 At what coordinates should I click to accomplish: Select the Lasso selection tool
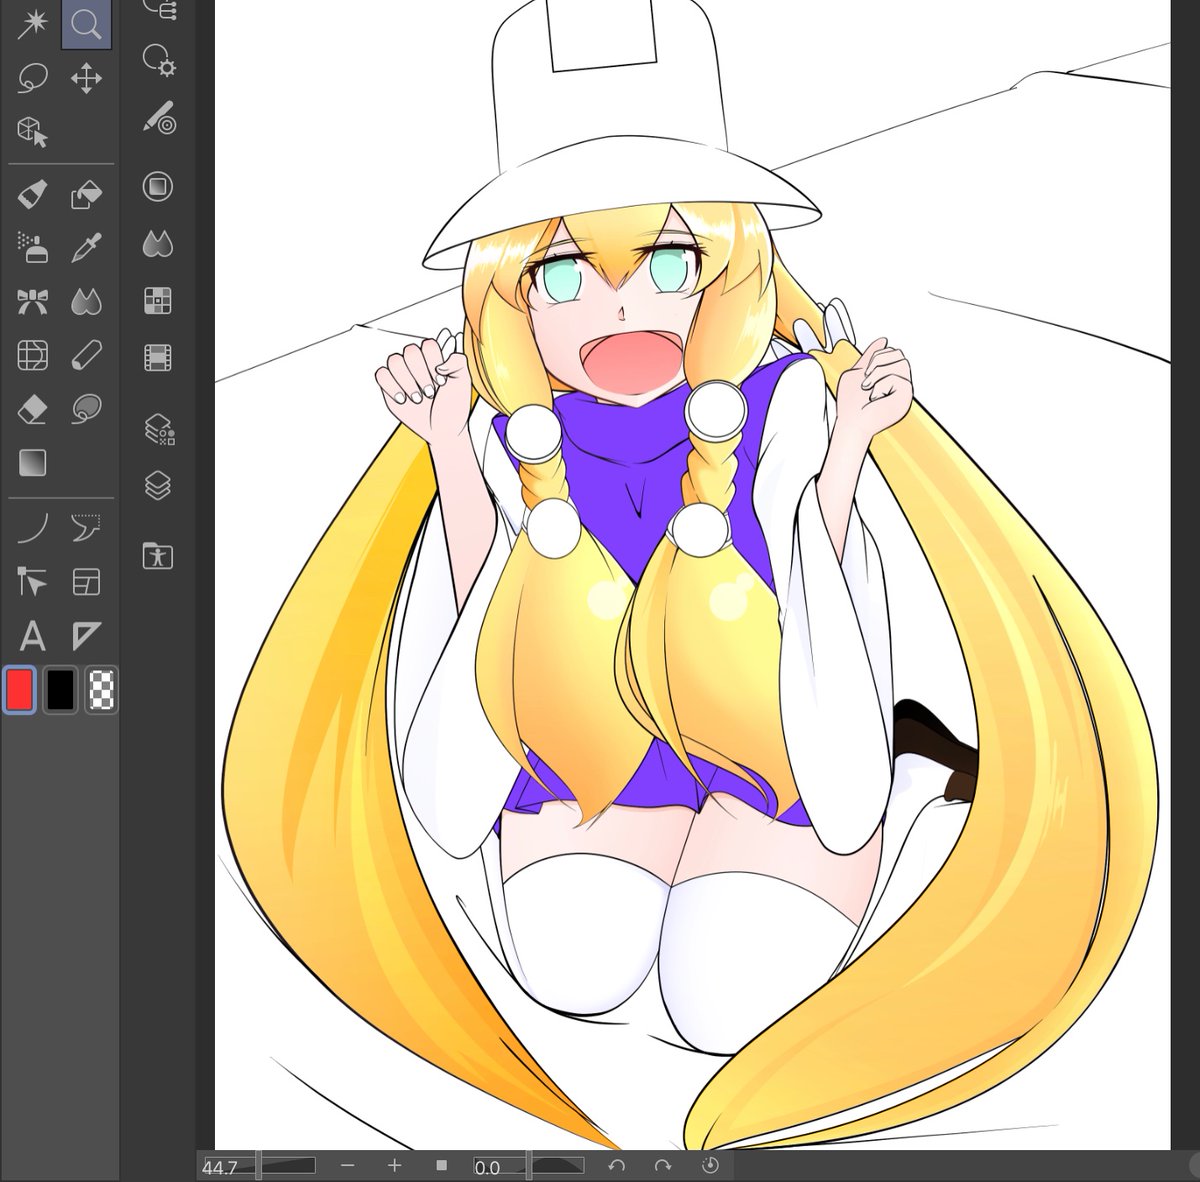coord(33,77)
